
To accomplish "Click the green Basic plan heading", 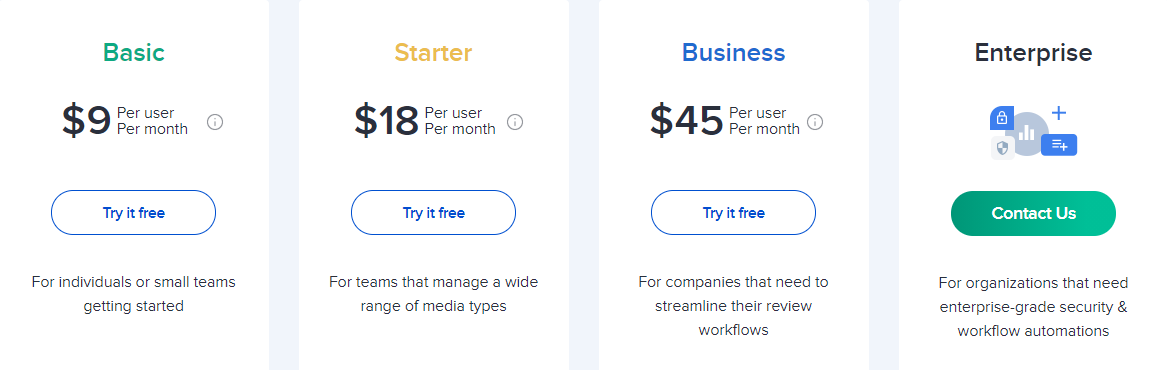I will point(134,53).
